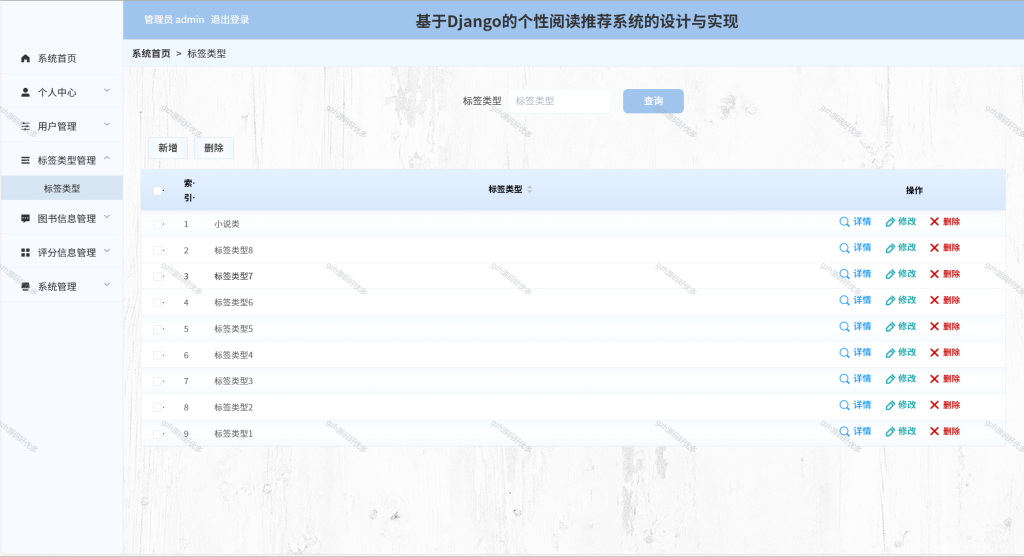Click the 系统首页 breadcrumb link
Image resolution: width=1024 pixels, height=557 pixels.
(151, 54)
